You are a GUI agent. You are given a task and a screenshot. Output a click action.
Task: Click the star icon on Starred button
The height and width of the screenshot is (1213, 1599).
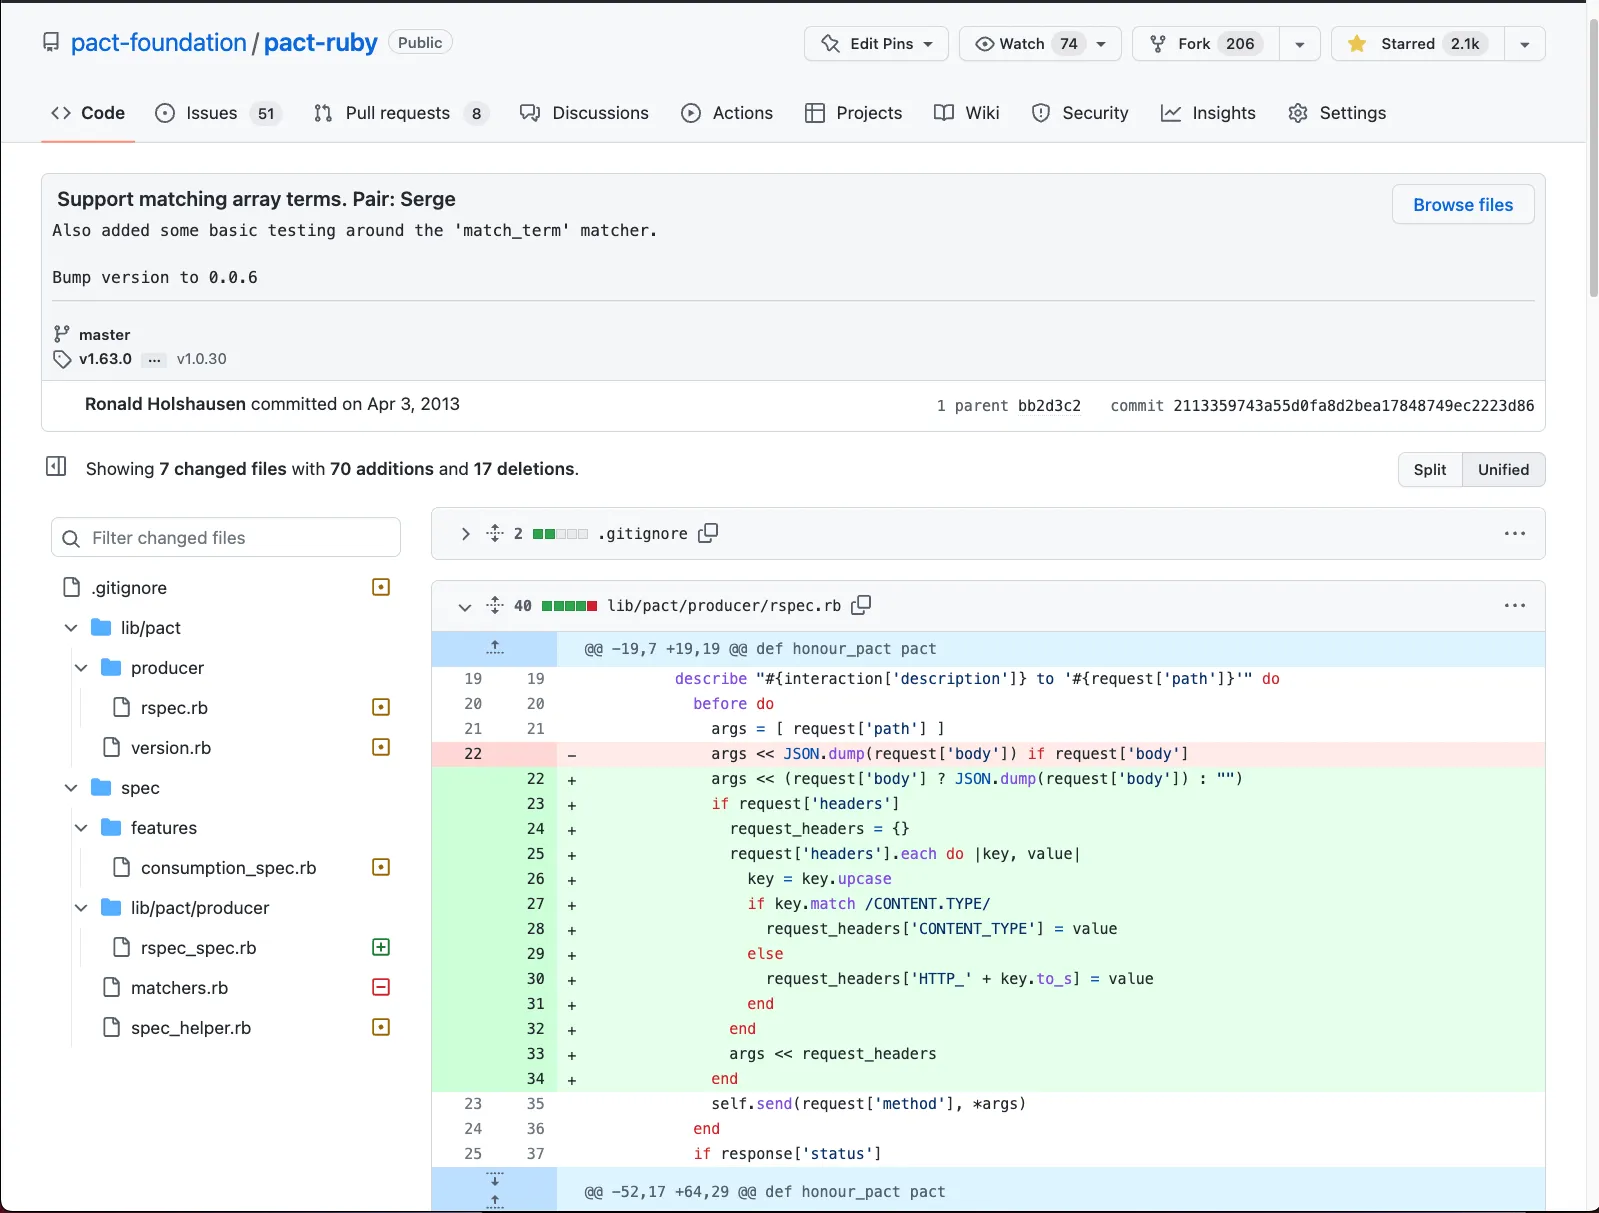pos(1357,43)
